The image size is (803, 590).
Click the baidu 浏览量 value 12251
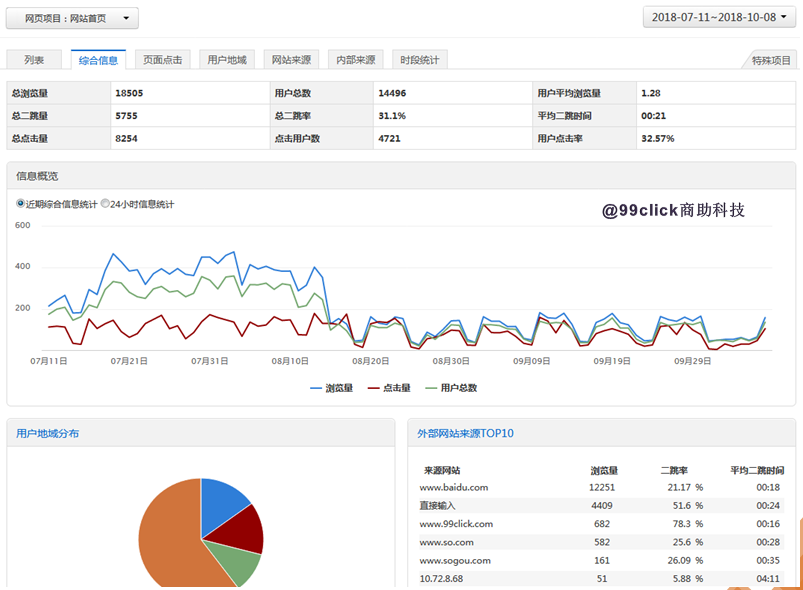(x=602, y=488)
